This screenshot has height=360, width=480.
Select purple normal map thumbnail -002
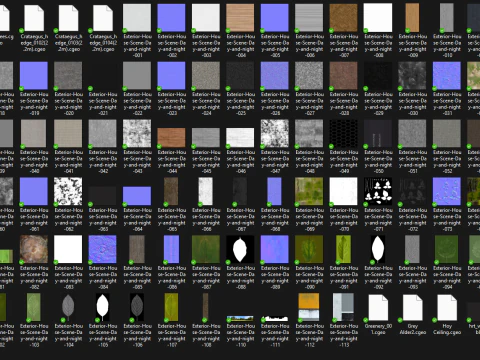(171, 18)
